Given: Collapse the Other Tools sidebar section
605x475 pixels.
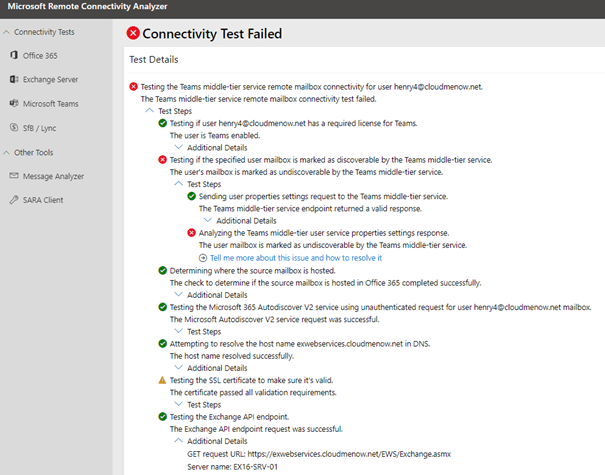Looking at the screenshot, I should click(x=6, y=152).
